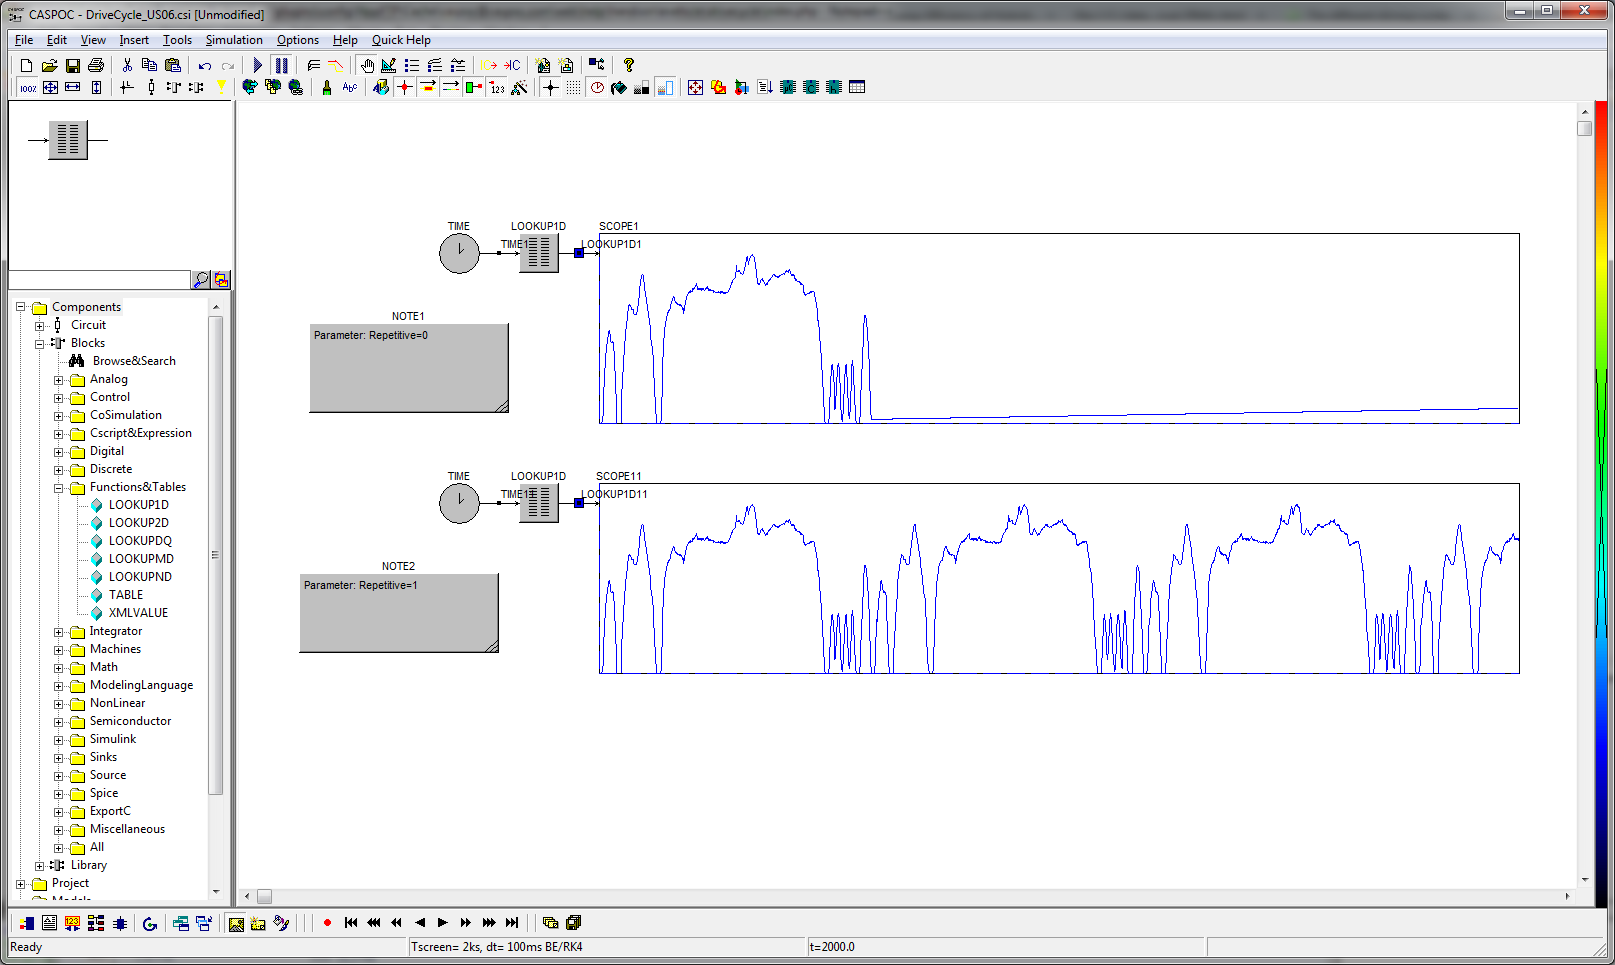Expand the Library tree node

tap(39, 866)
